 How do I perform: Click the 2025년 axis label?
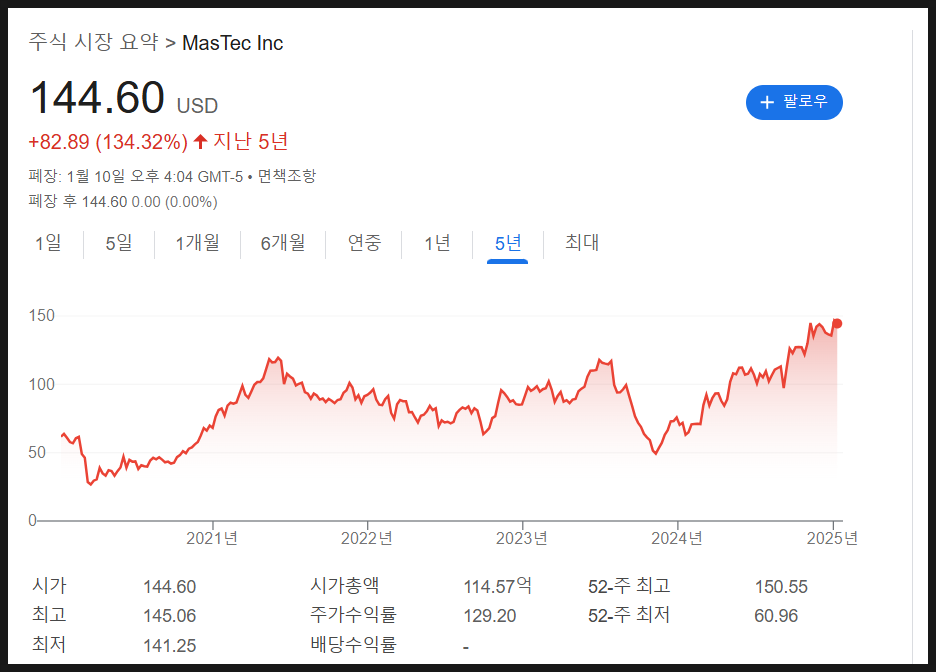(832, 538)
